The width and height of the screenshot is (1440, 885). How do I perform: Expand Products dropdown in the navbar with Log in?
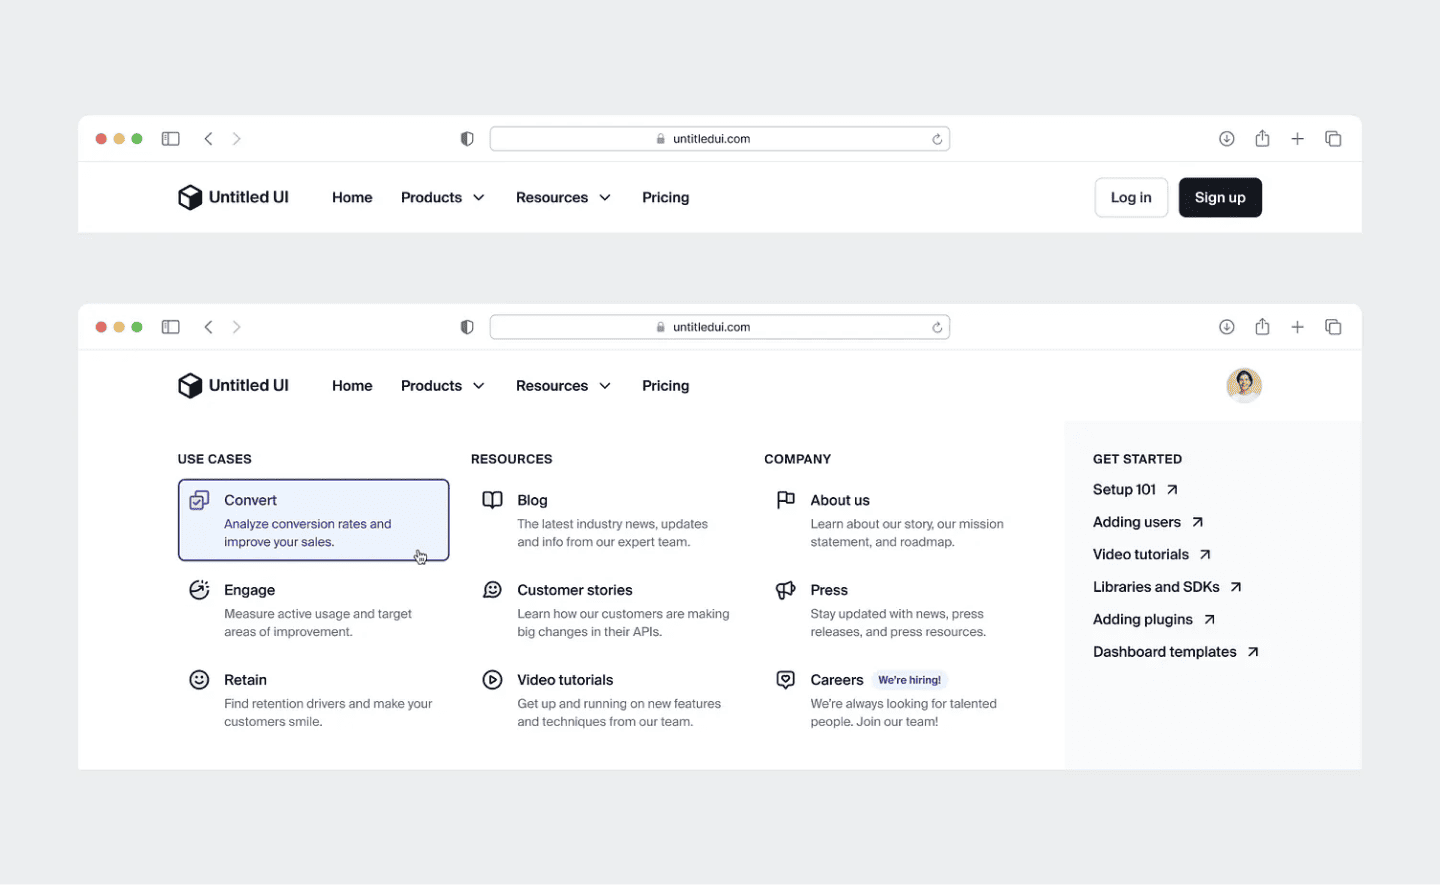(442, 198)
